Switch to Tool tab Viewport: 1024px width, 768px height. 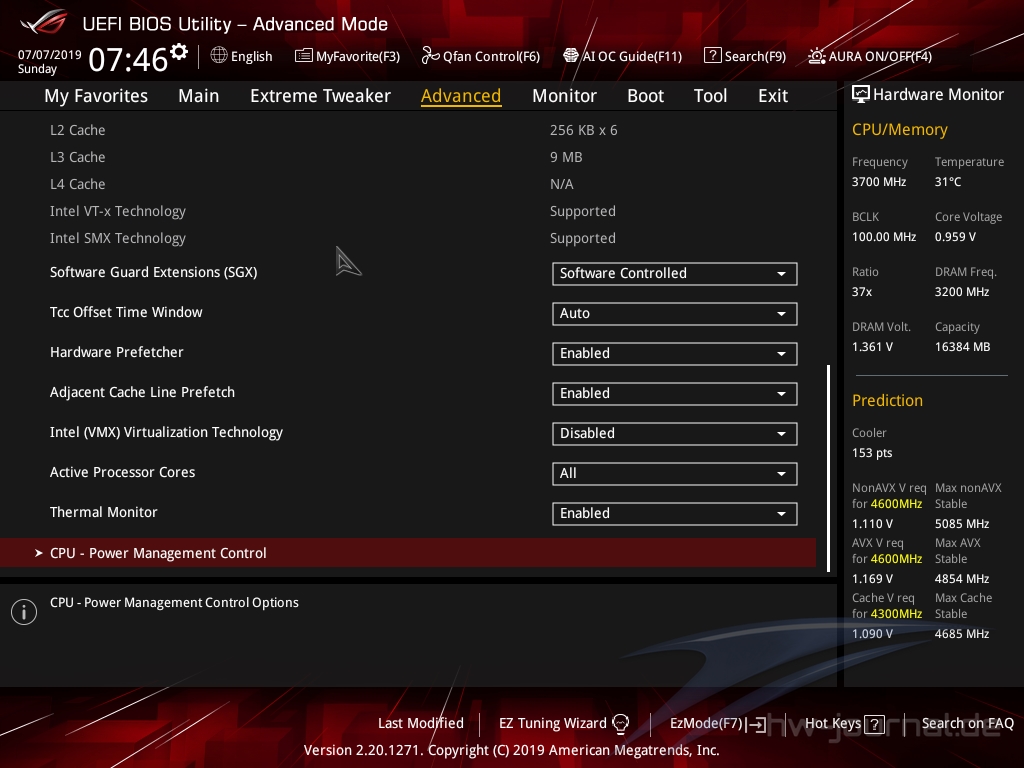coord(710,96)
